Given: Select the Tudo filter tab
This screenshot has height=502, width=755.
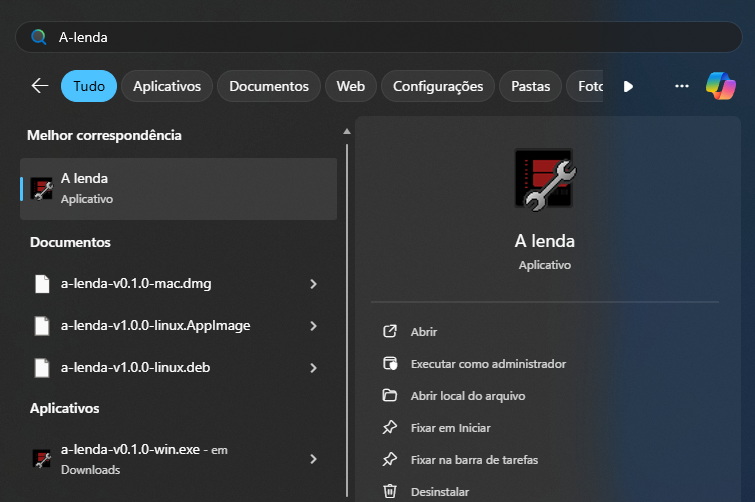Looking at the screenshot, I should click(89, 86).
